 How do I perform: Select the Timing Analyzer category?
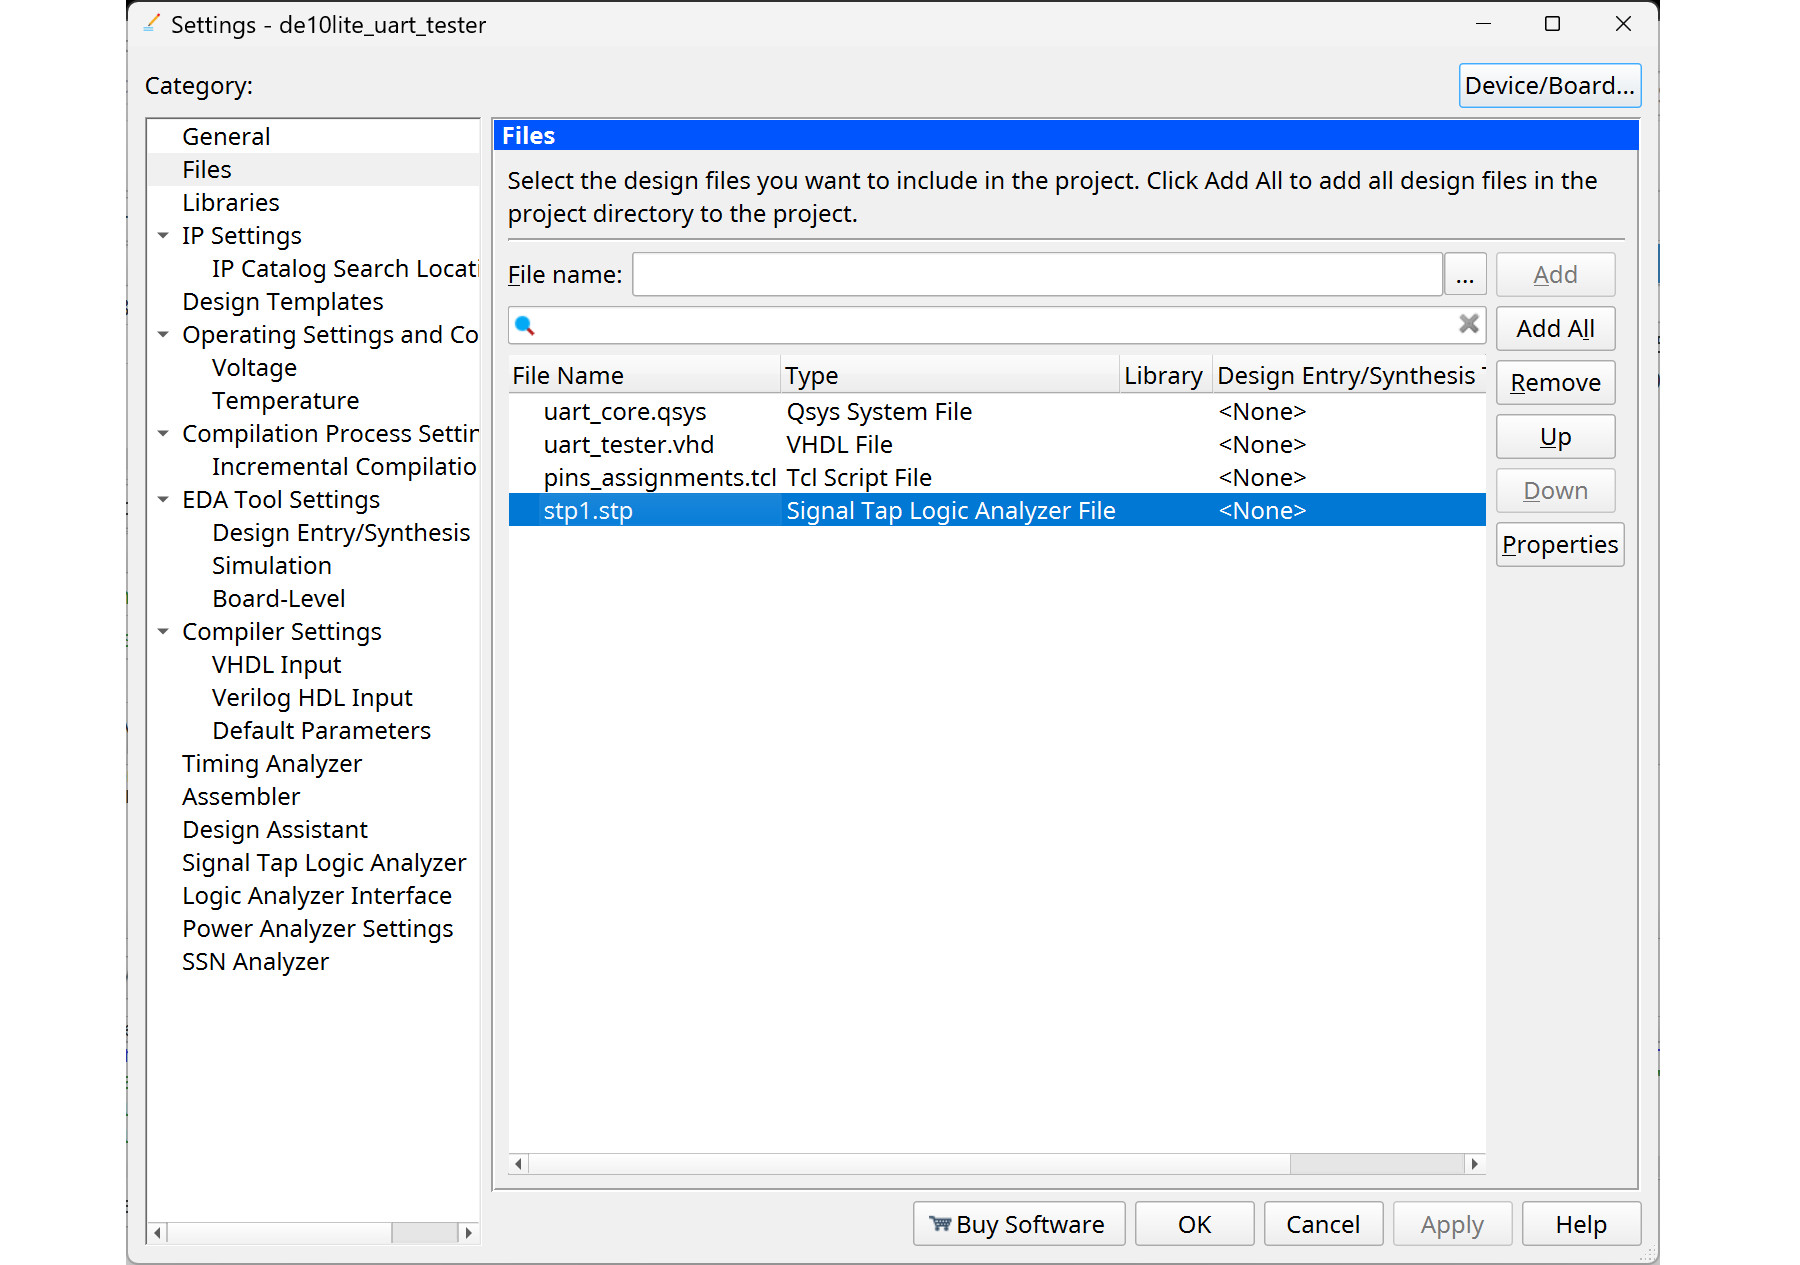[271, 764]
